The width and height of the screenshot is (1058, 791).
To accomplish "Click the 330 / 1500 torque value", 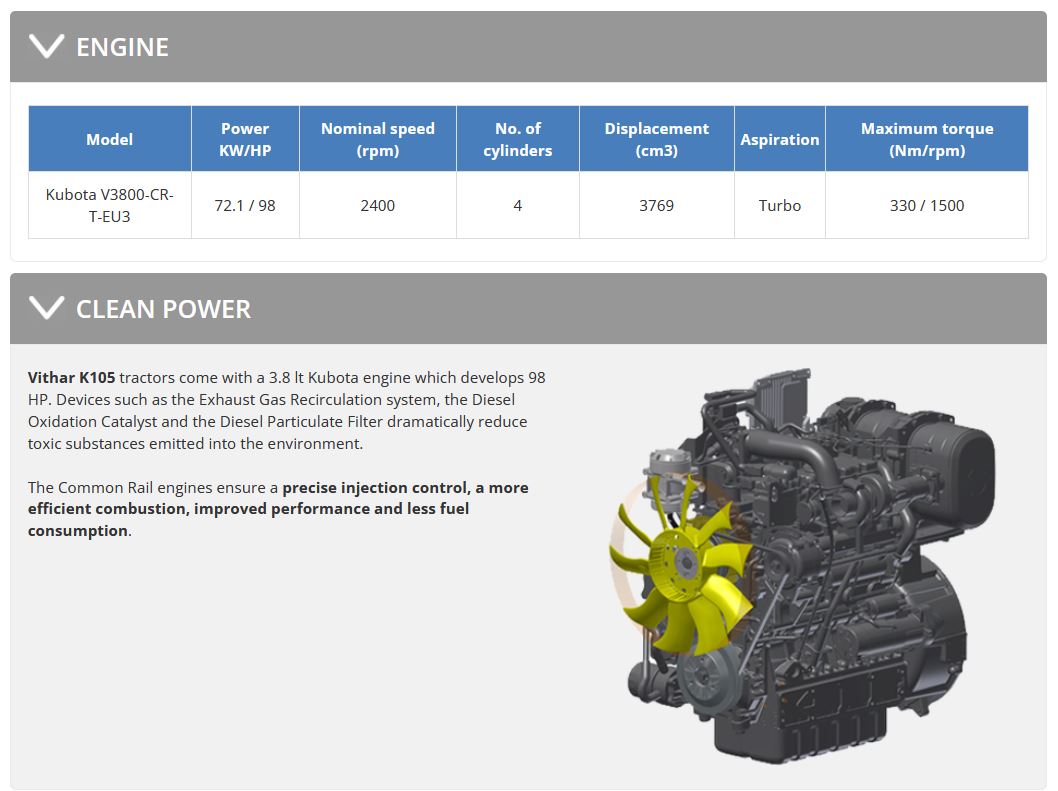I will tap(926, 205).
